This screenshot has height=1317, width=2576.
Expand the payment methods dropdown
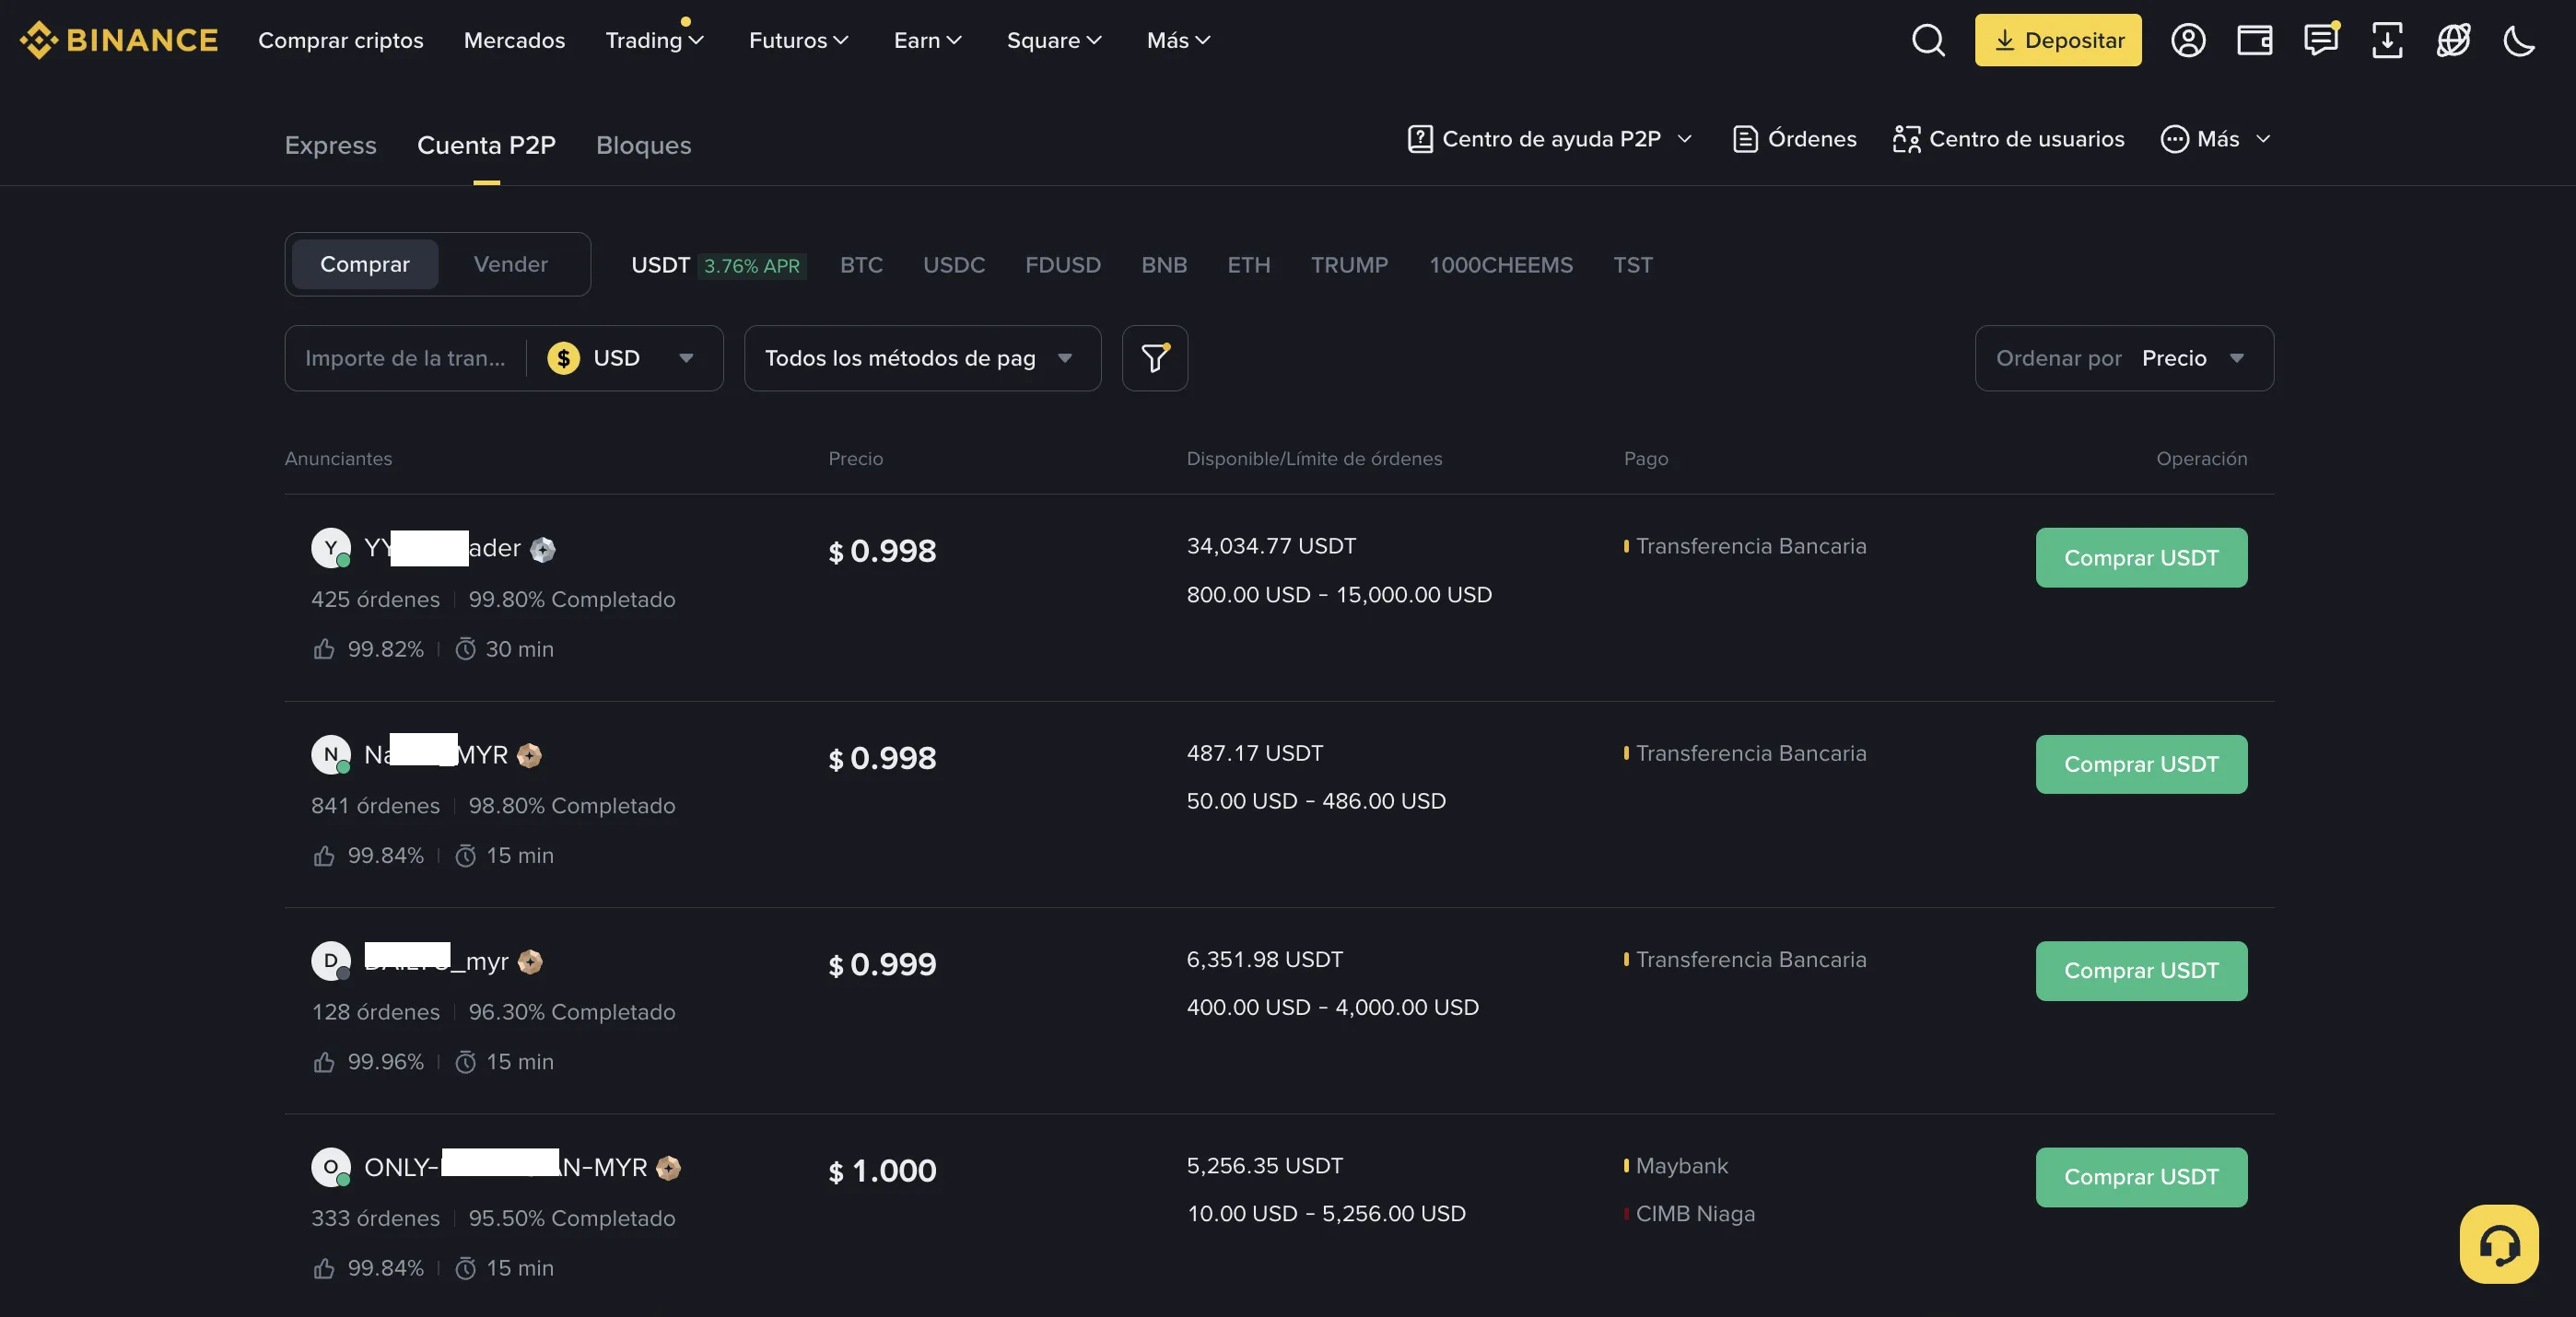921,358
